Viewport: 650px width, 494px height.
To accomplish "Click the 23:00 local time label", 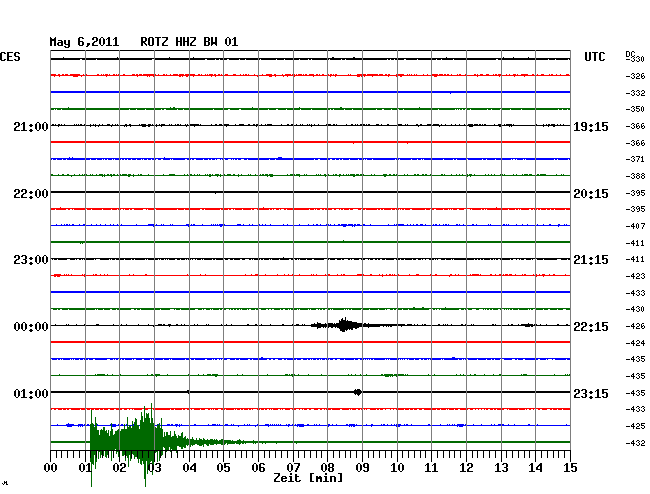I will click(x=31, y=260).
